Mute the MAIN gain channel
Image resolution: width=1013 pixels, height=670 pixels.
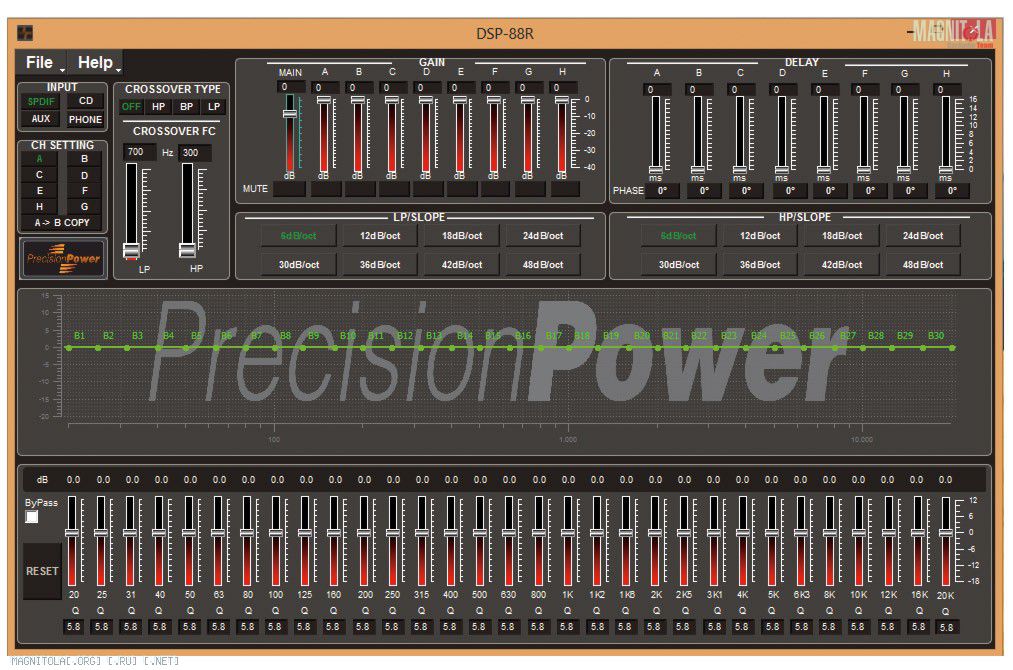point(289,189)
